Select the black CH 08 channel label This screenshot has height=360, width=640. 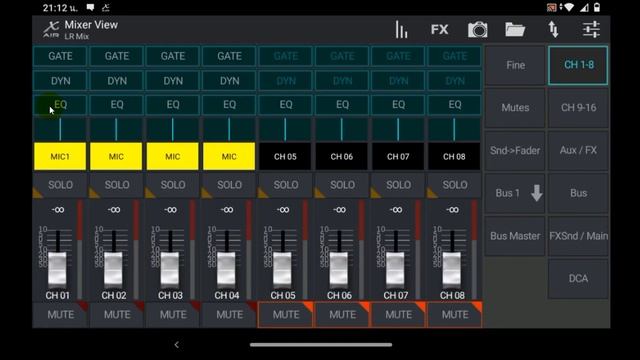coord(454,156)
